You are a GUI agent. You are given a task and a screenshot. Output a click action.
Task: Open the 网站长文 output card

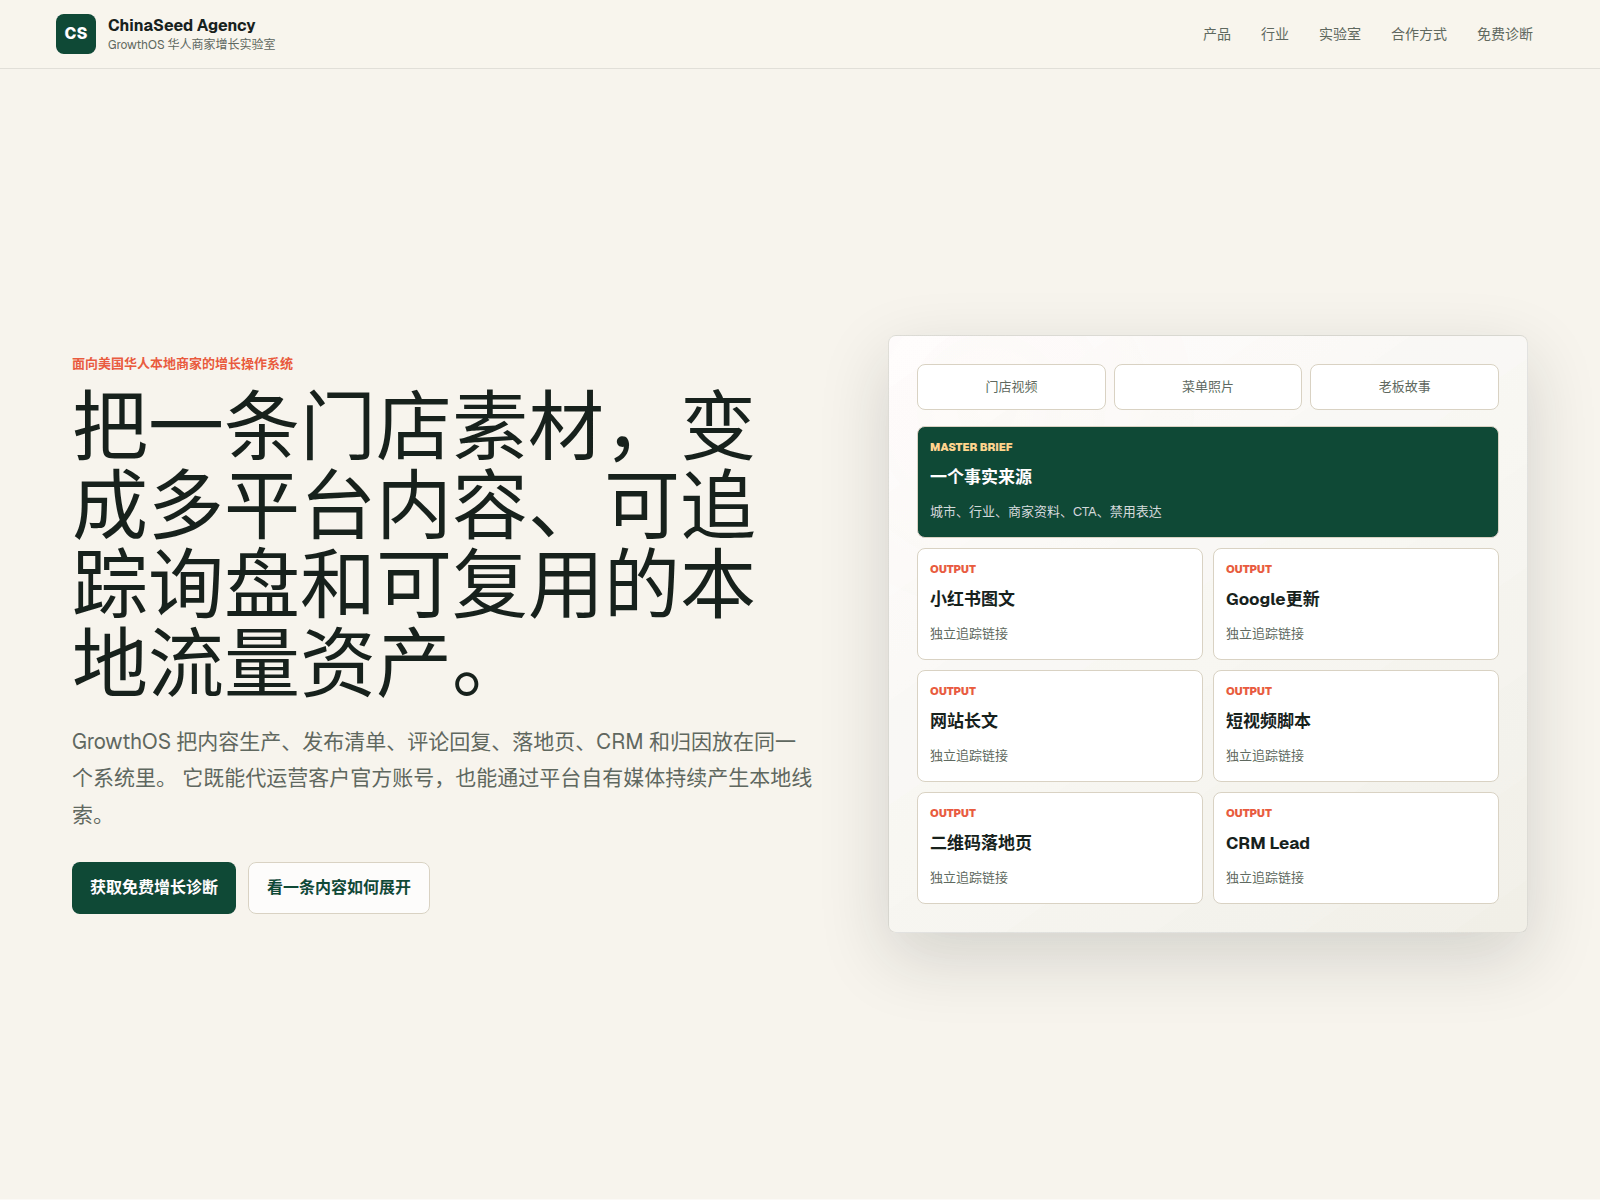pyautogui.click(x=1060, y=726)
